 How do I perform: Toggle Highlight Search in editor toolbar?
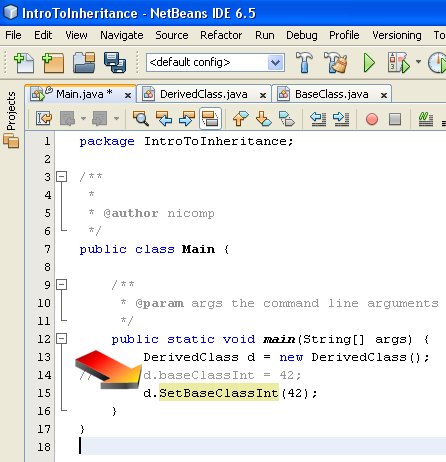(210, 118)
